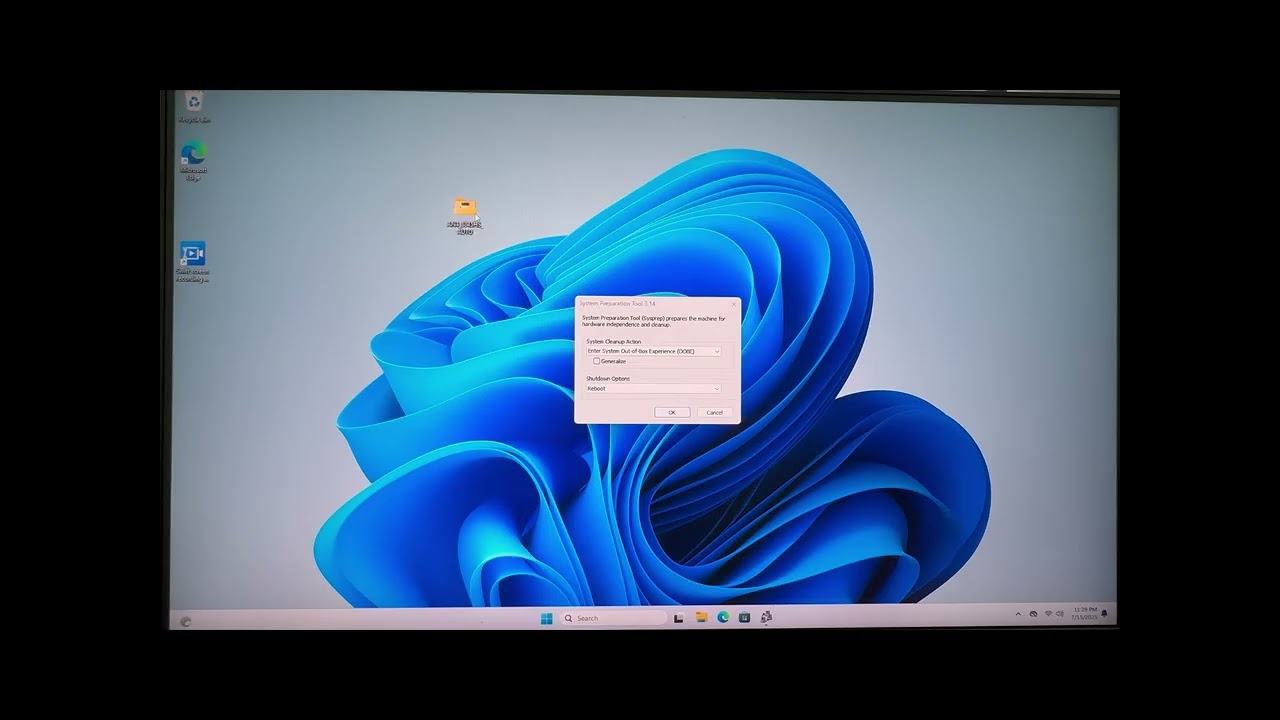Open the volume tray icon
Image resolution: width=1280 pixels, height=720 pixels.
(1060, 613)
